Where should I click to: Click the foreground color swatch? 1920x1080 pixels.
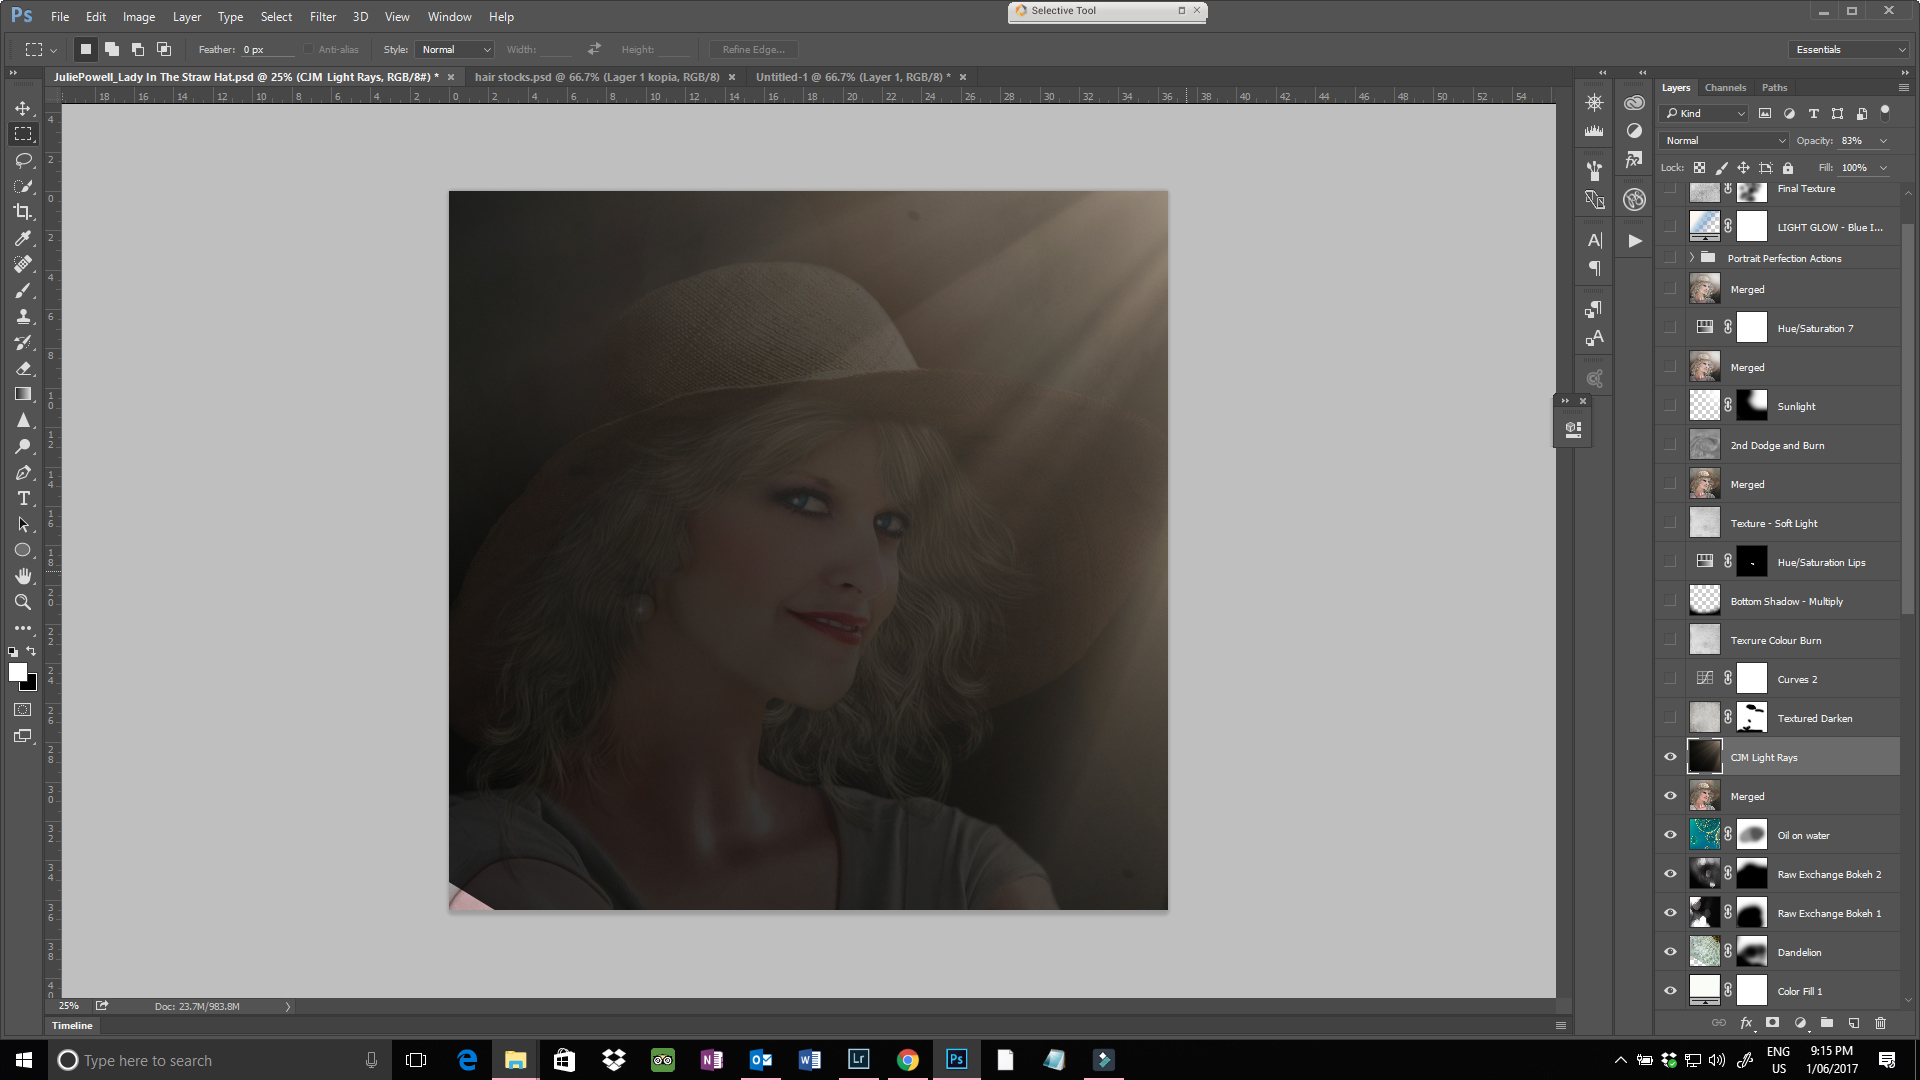point(17,672)
